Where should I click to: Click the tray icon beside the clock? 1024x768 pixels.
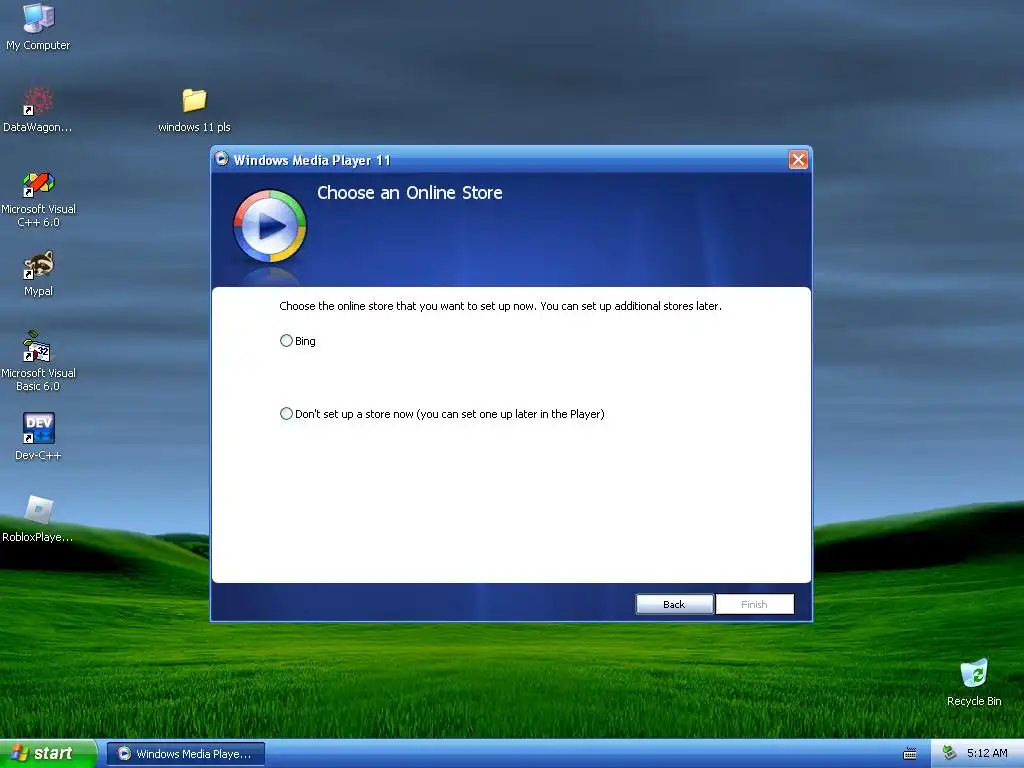949,753
